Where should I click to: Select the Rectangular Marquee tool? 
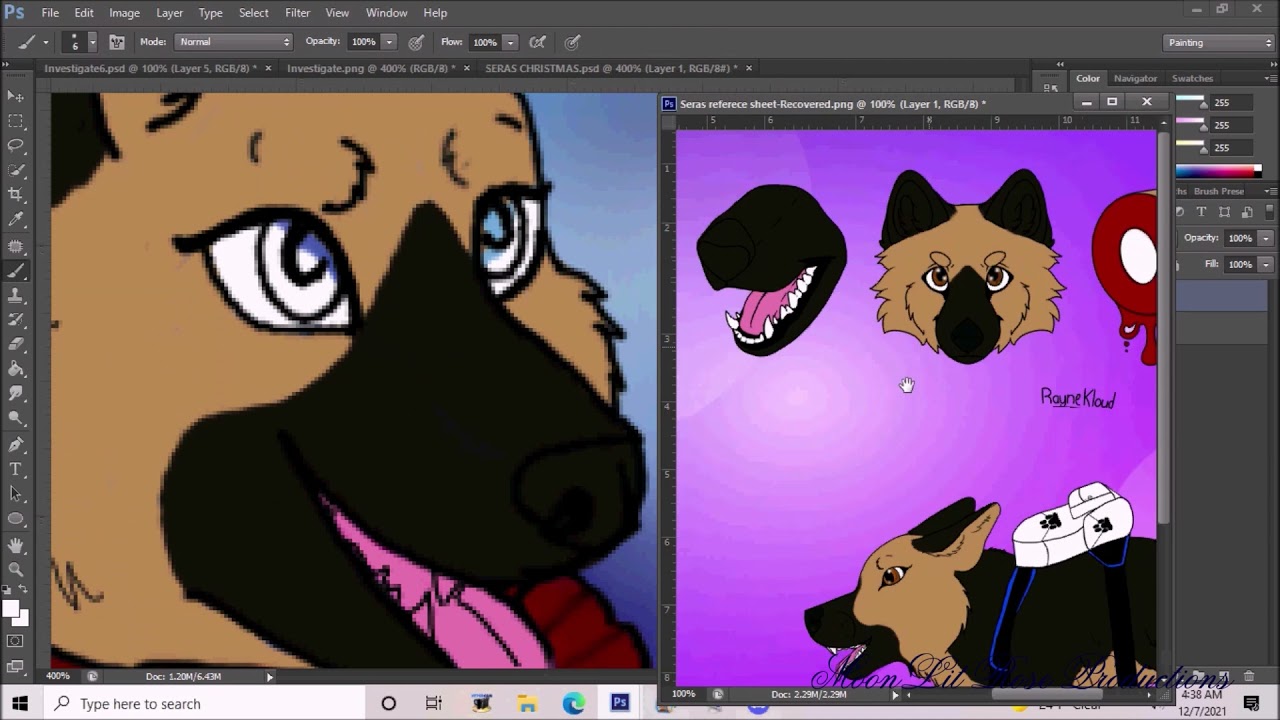click(16, 121)
